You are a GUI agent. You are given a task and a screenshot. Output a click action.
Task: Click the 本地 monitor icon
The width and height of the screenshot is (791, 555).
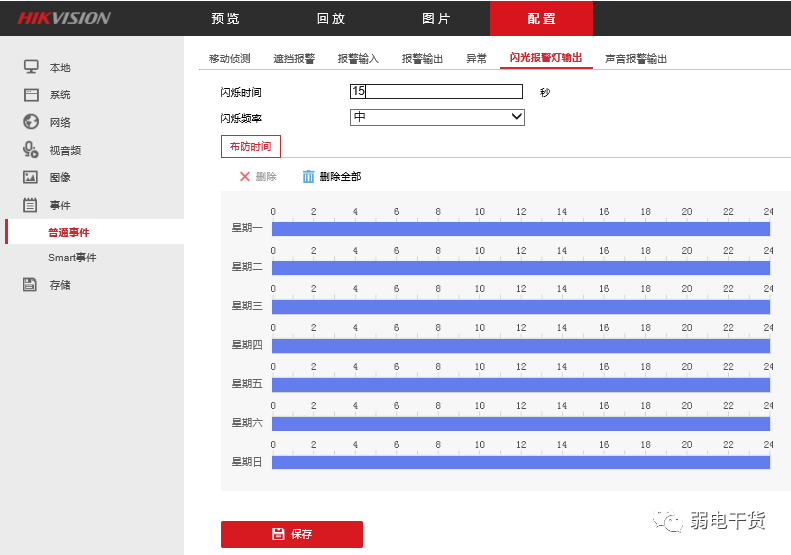click(x=31, y=67)
